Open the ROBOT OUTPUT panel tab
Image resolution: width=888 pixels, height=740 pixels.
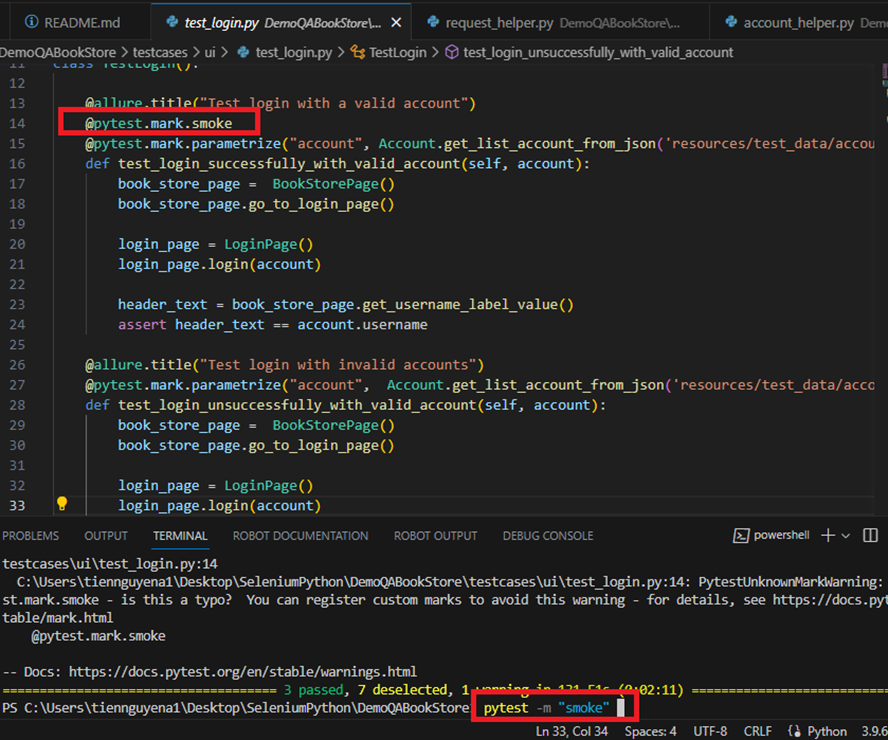point(435,536)
